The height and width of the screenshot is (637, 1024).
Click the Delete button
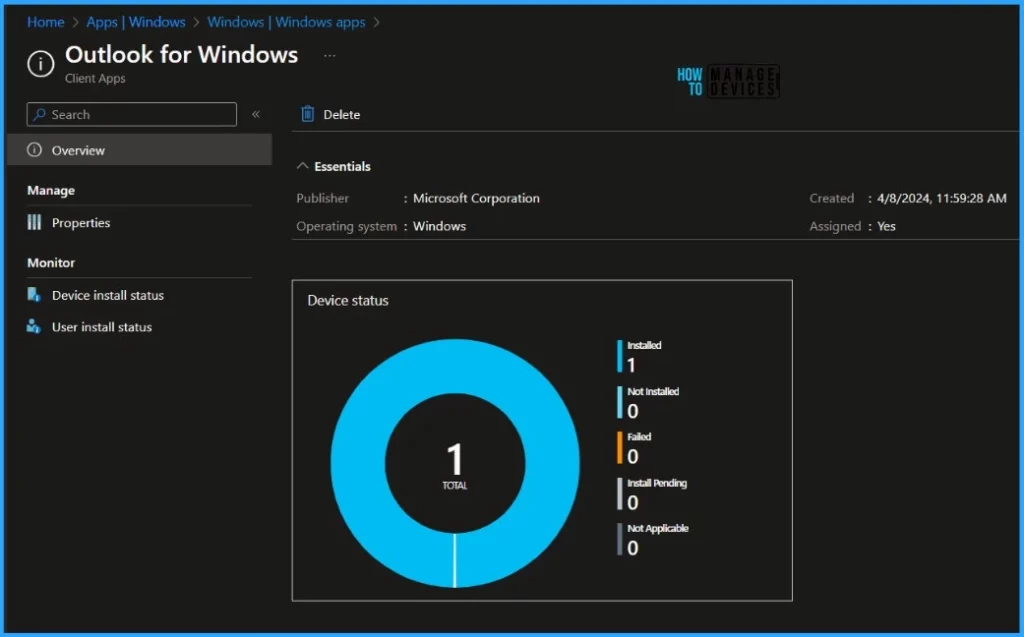pos(330,114)
